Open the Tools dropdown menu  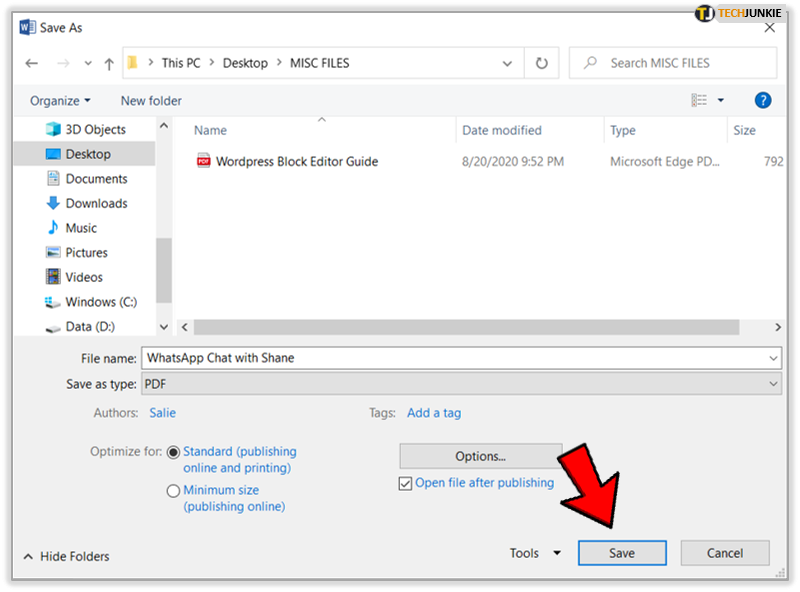(x=534, y=553)
